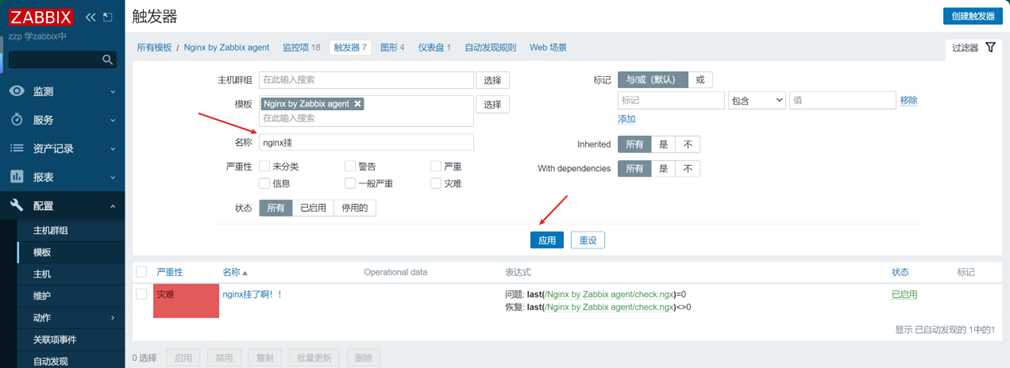Select 维护 in the sidebar
This screenshot has height=368, width=1010.
coord(42,296)
